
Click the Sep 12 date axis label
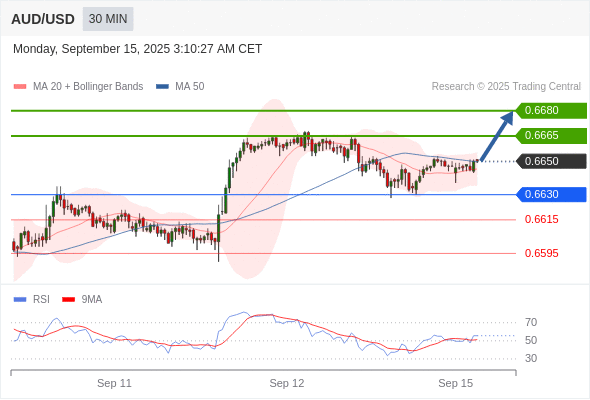[287, 383]
